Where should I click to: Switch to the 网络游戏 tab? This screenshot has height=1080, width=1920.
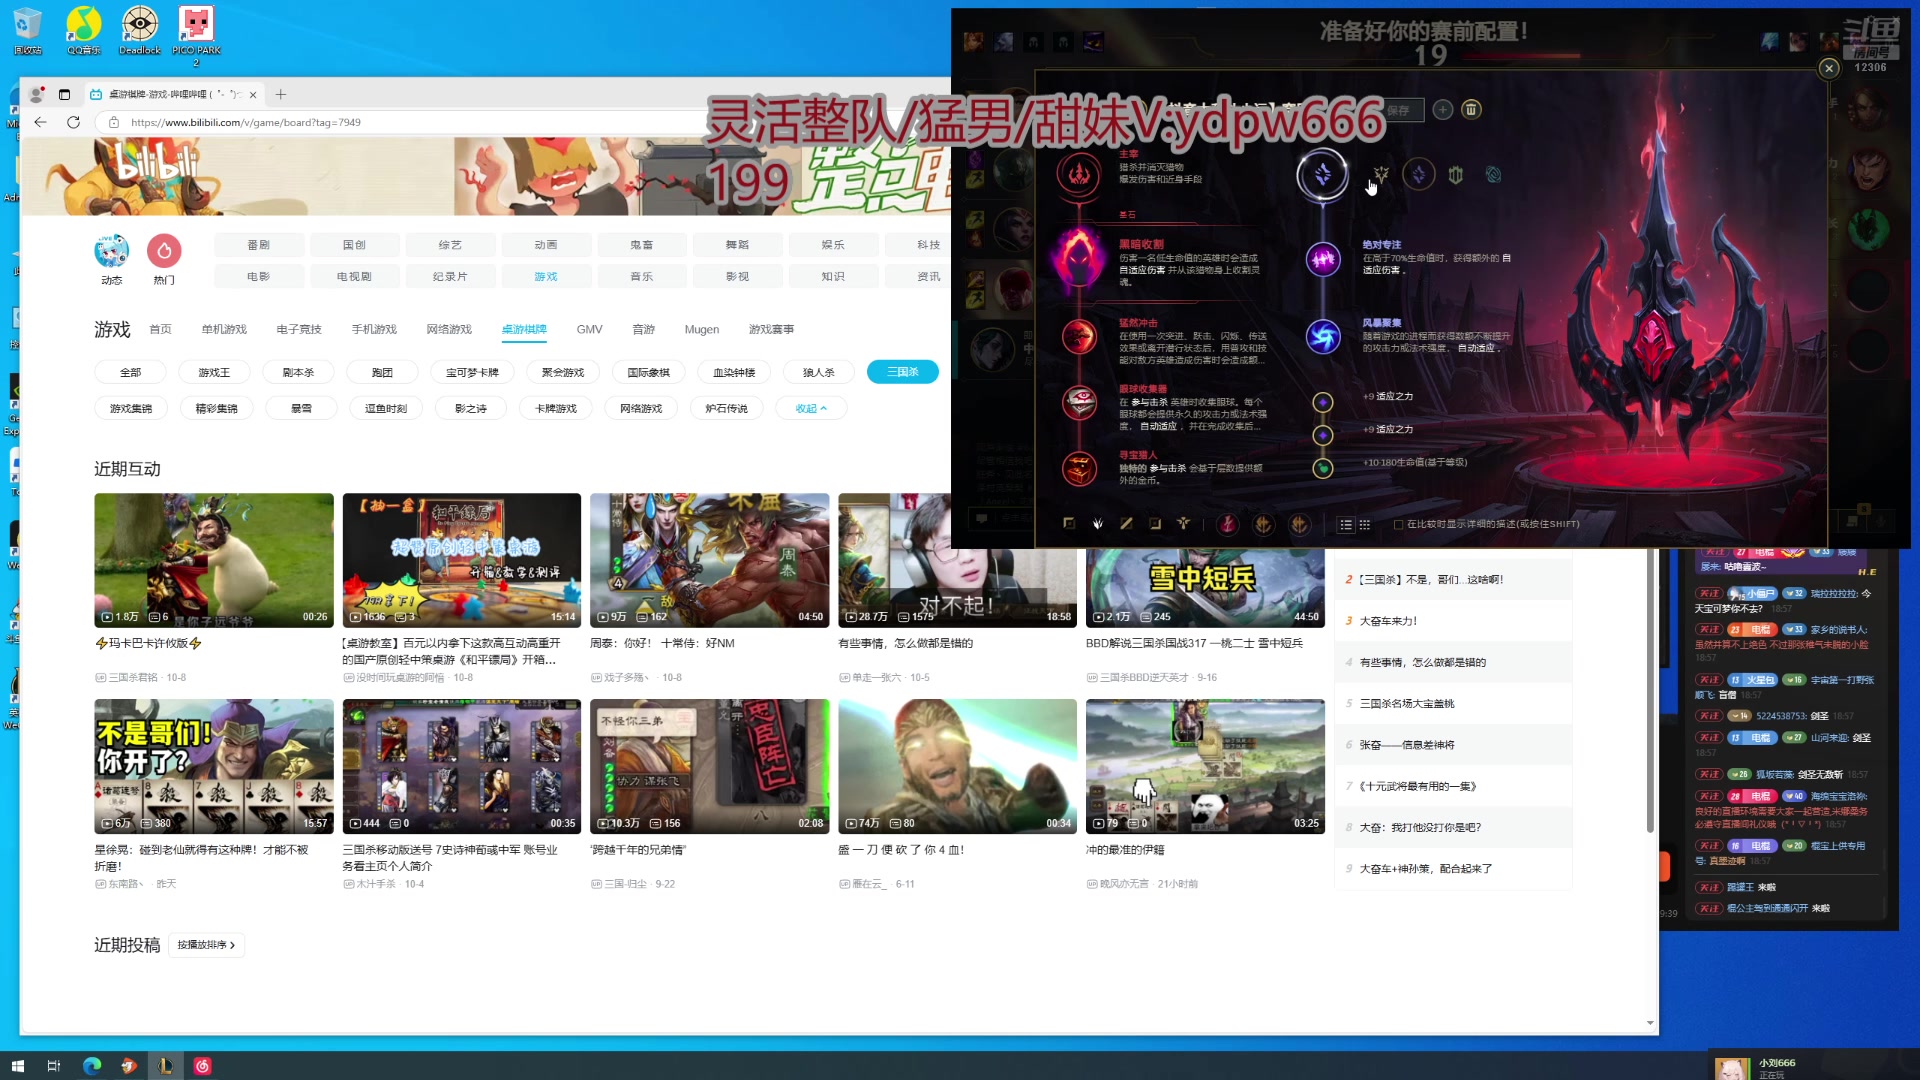tap(449, 329)
